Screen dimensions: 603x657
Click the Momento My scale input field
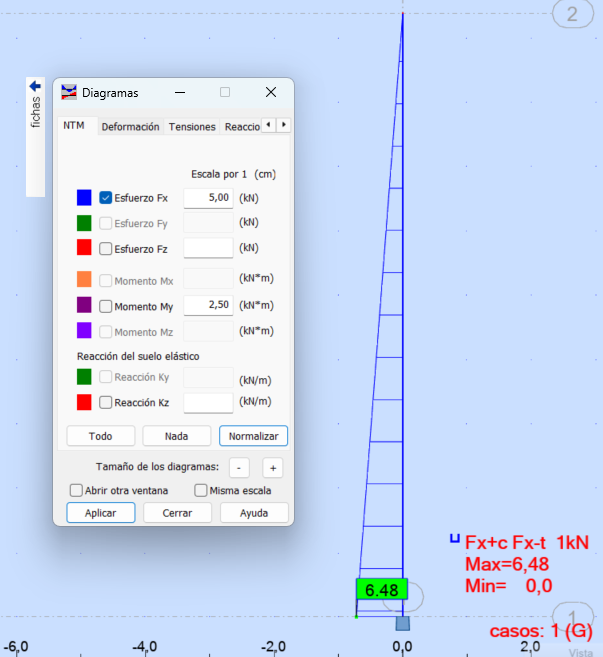click(208, 305)
